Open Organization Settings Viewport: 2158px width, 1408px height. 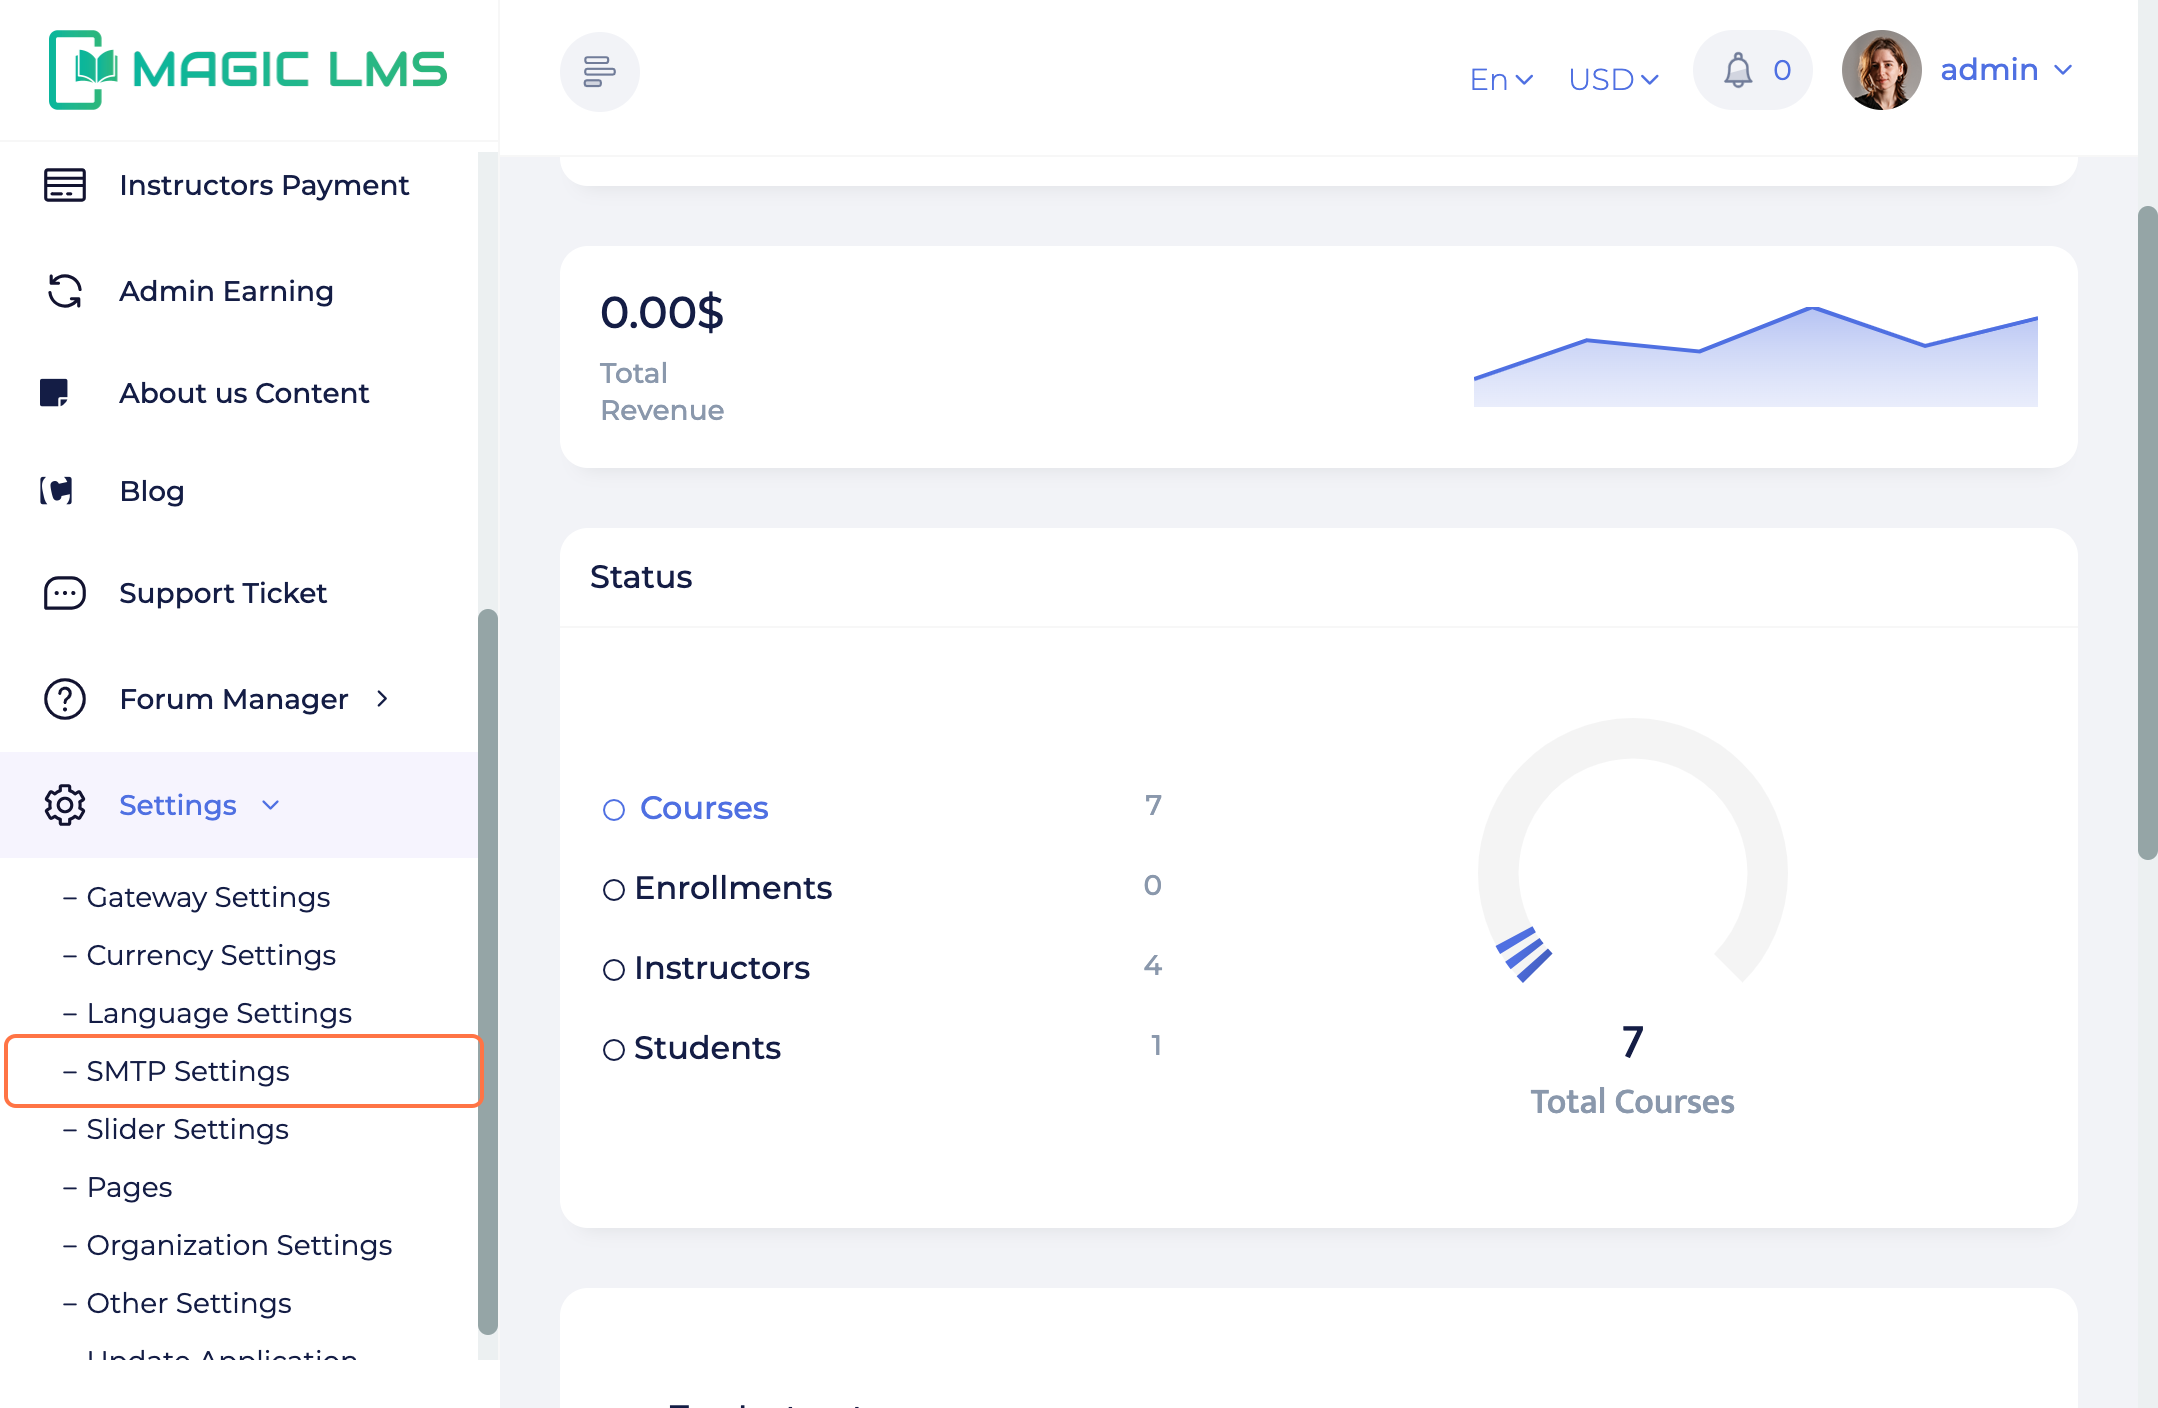[x=239, y=1245]
